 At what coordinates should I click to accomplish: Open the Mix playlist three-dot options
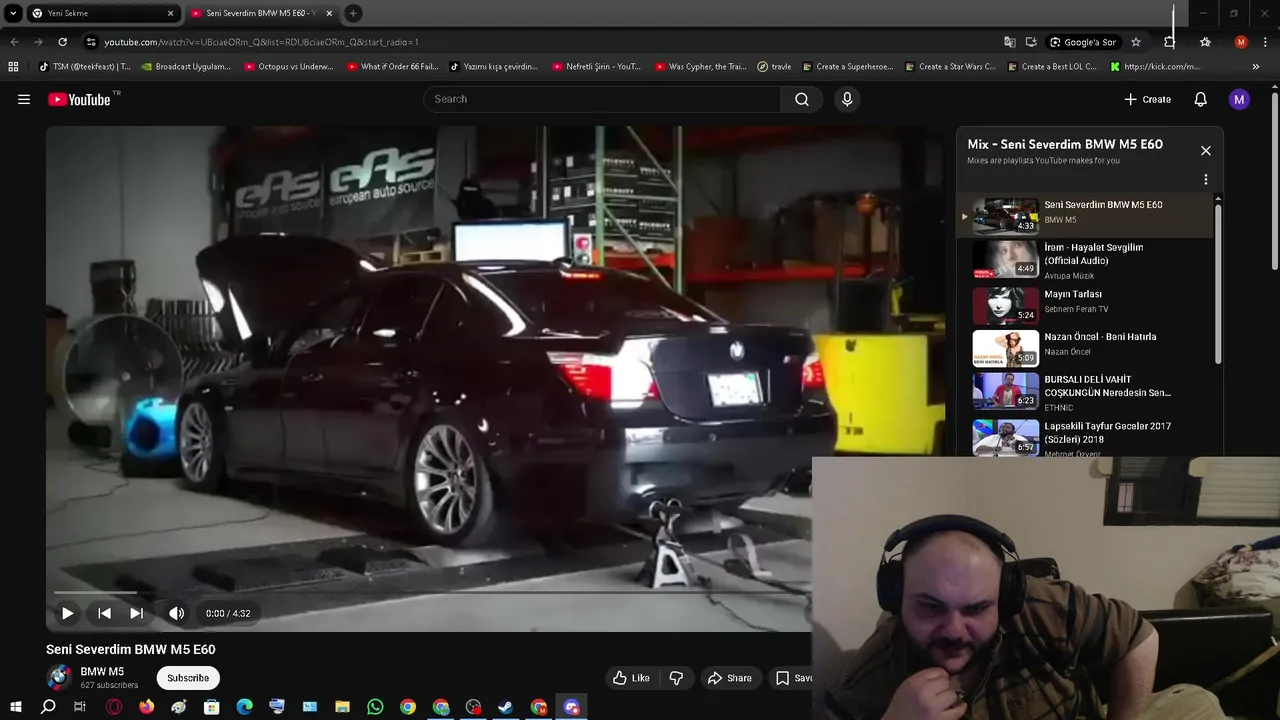pyautogui.click(x=1206, y=180)
